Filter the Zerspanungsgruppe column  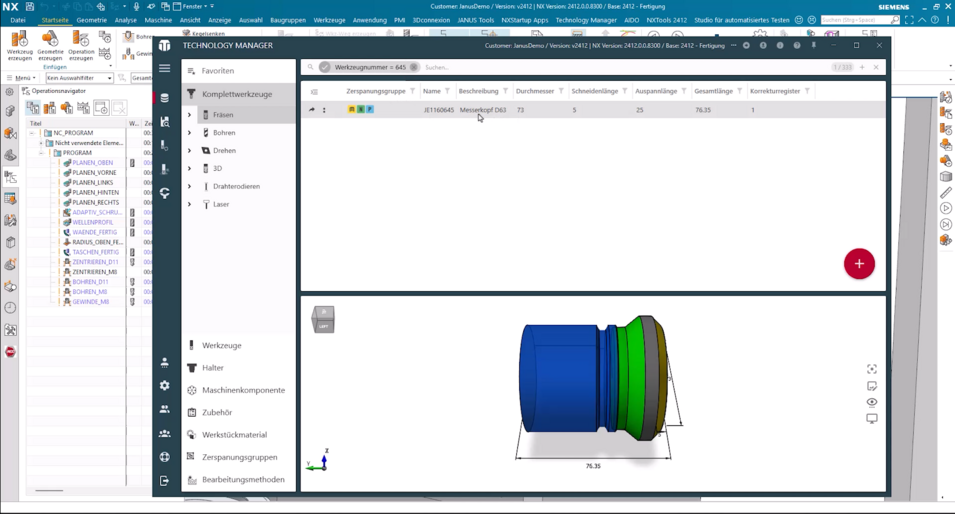tap(412, 91)
